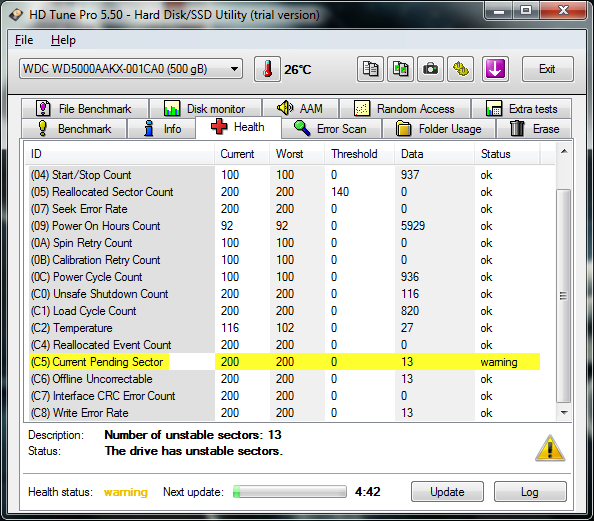Click the 'Number of unstable sectors: 13' description
594x521 pixels.
click(193, 435)
